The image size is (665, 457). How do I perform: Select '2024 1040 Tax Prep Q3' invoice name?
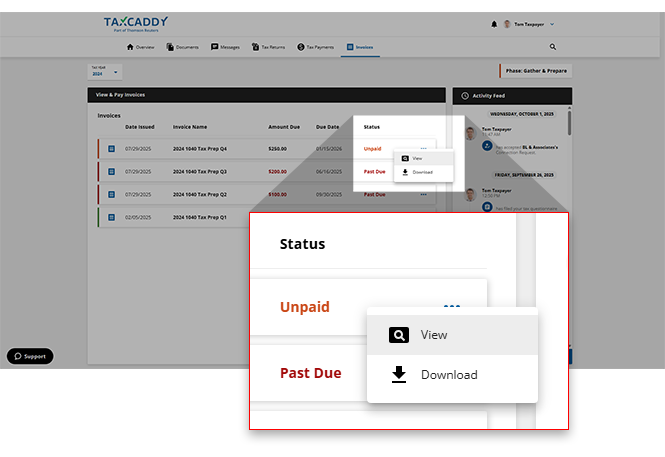[200, 172]
